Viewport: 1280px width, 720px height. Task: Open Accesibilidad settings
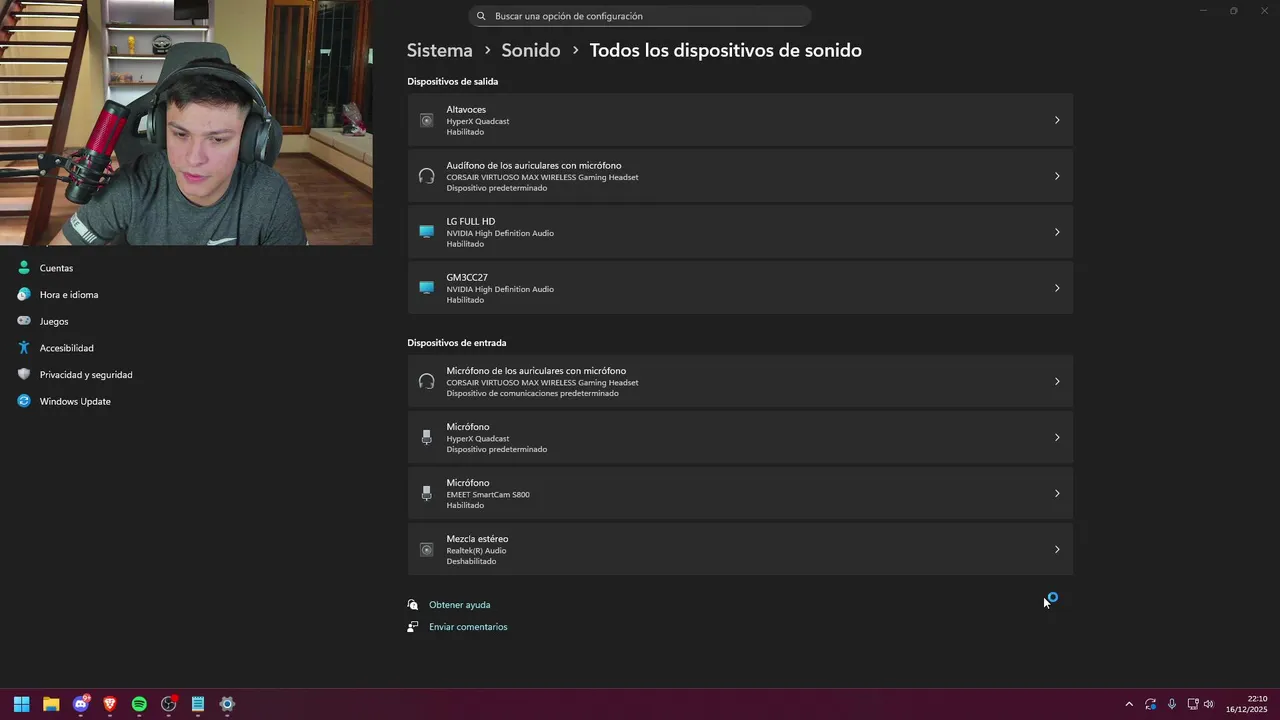pyautogui.click(x=66, y=348)
